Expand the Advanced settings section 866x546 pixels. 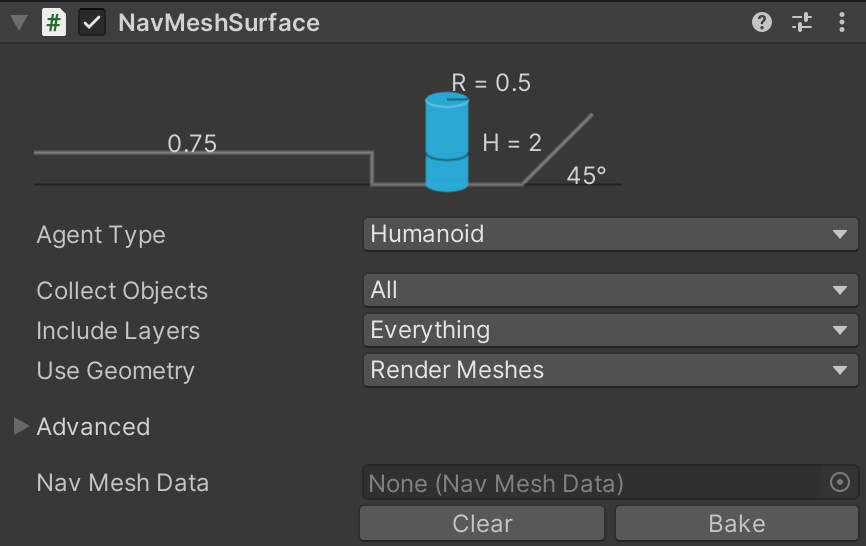[21, 427]
